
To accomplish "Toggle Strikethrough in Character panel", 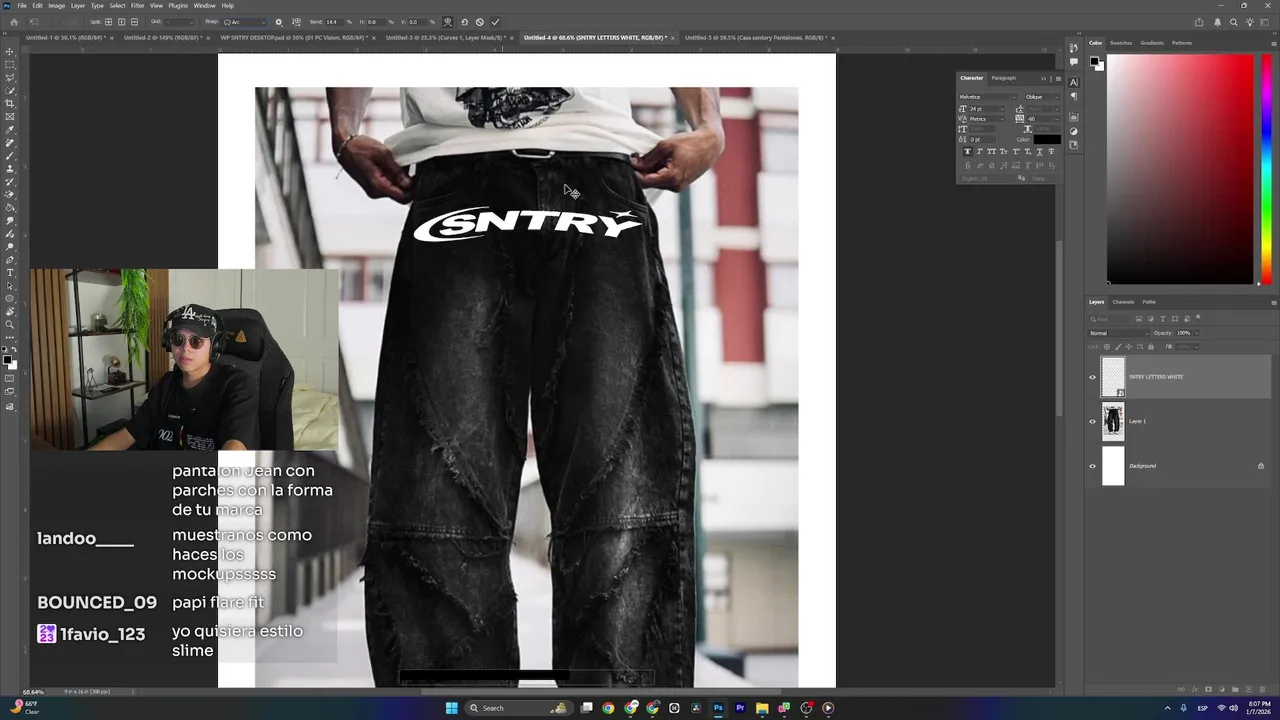I will [1051, 151].
